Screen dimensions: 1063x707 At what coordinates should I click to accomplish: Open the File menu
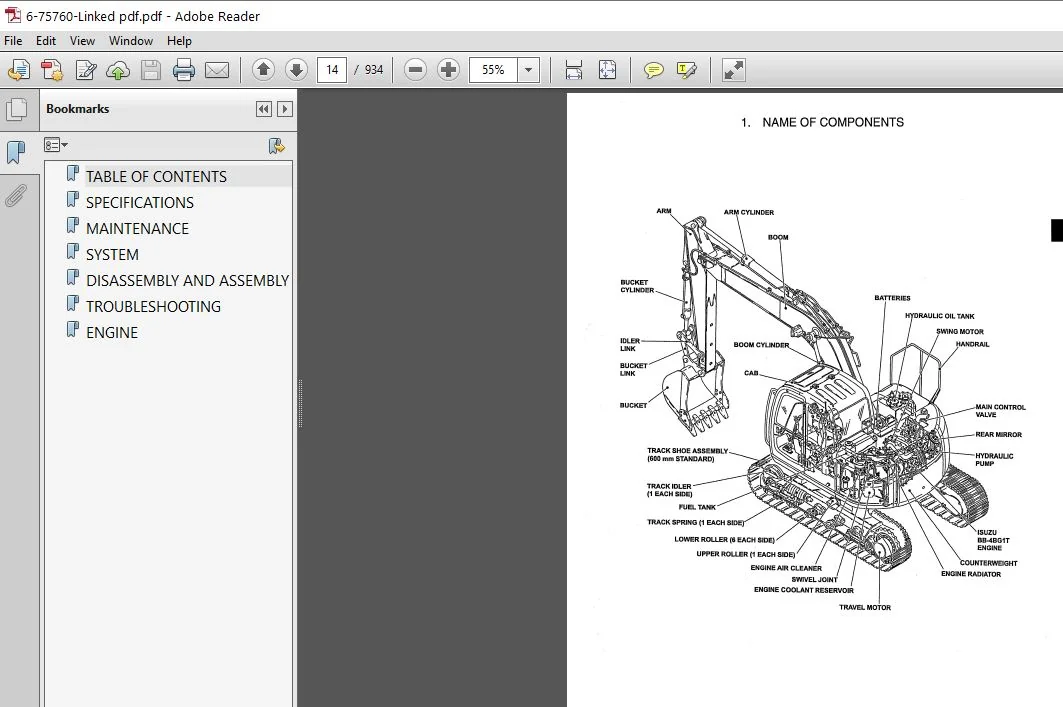(x=13, y=41)
